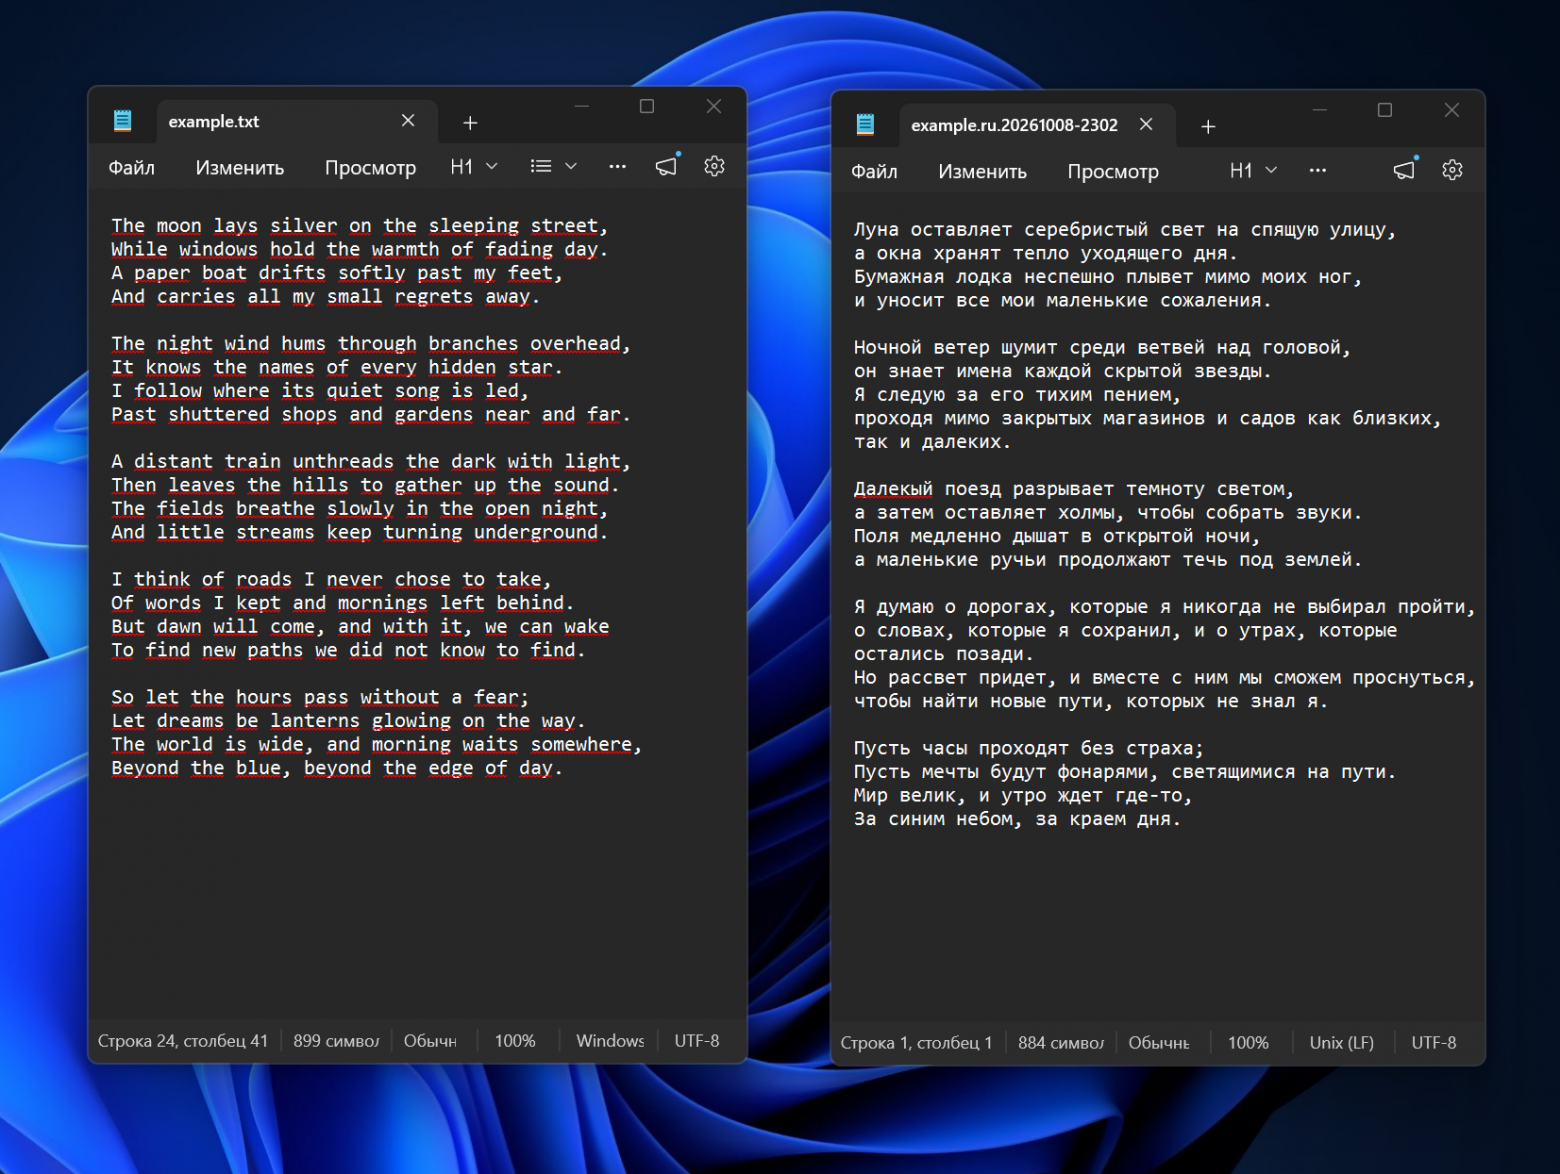This screenshot has width=1560, height=1174.
Task: Open Изменить menu in example.txt window
Action: 240,168
